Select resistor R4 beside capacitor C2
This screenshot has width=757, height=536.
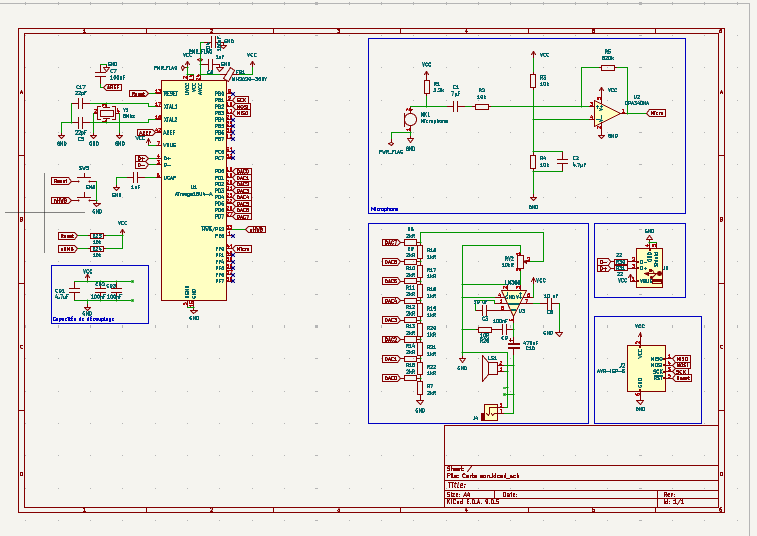click(x=533, y=161)
